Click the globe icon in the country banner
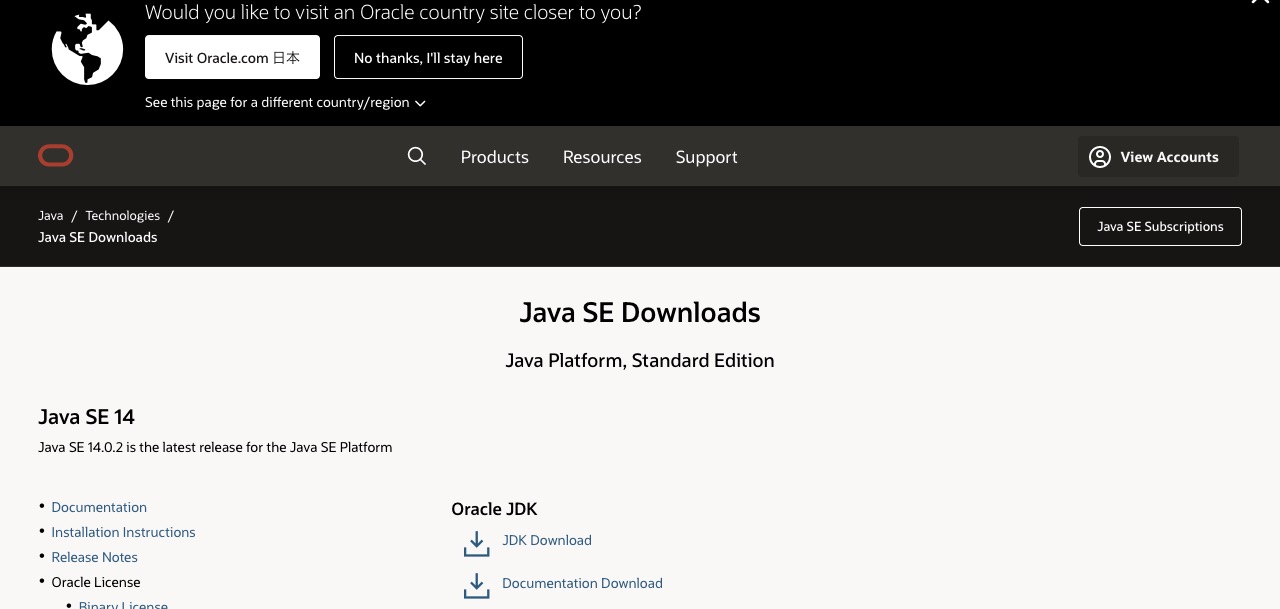This screenshot has height=609, width=1280. click(x=88, y=49)
